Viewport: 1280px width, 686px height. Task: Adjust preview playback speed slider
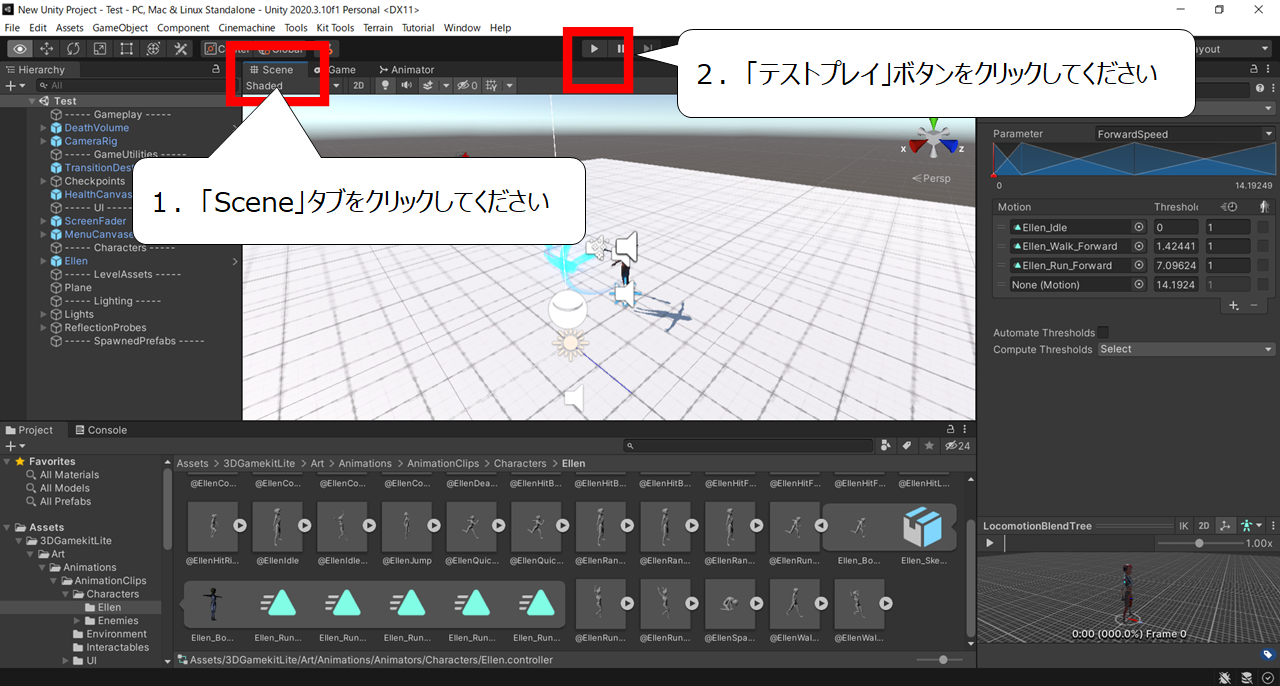[1198, 543]
